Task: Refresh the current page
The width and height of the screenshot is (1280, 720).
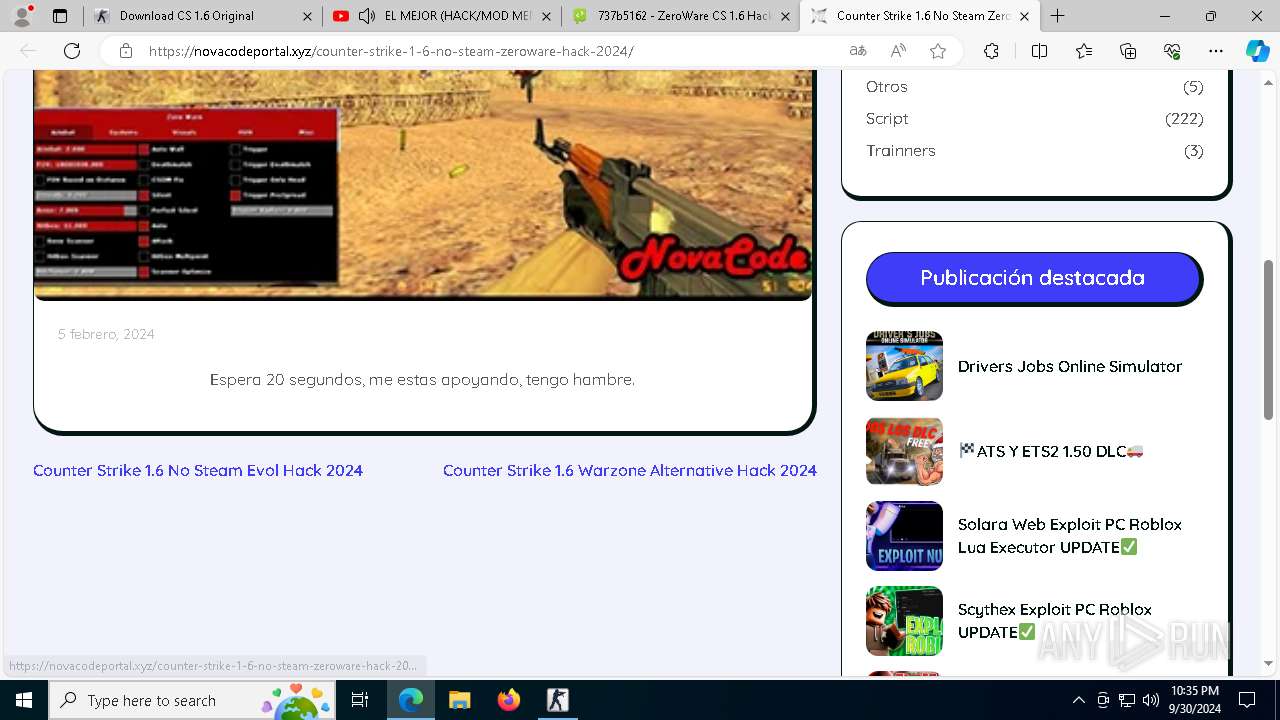Action: pos(72,51)
